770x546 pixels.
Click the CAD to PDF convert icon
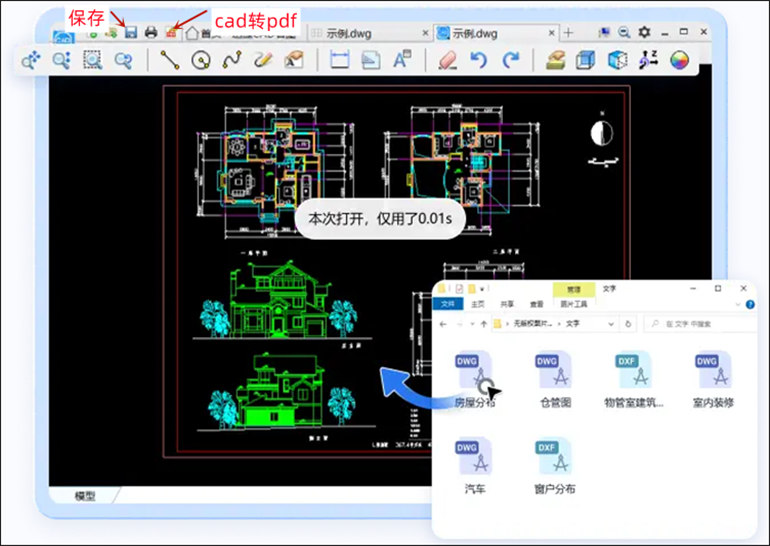coord(171,32)
